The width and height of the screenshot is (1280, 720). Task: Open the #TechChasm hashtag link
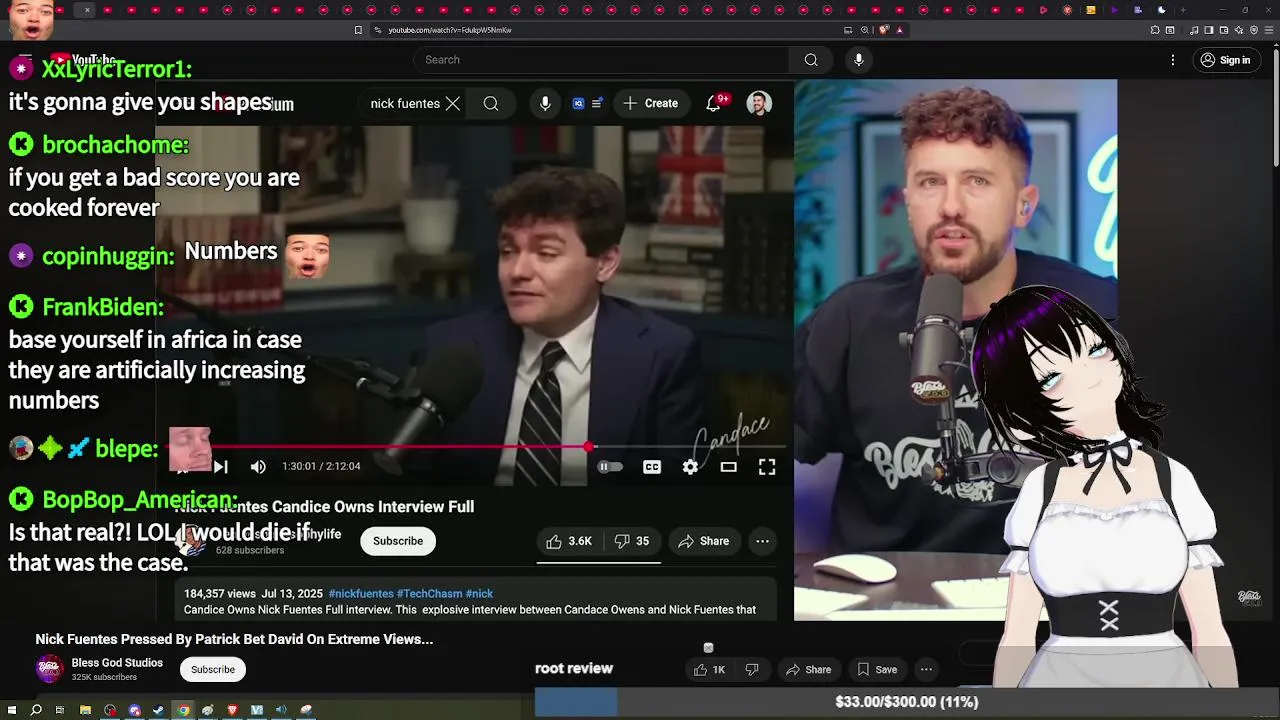[429, 594]
